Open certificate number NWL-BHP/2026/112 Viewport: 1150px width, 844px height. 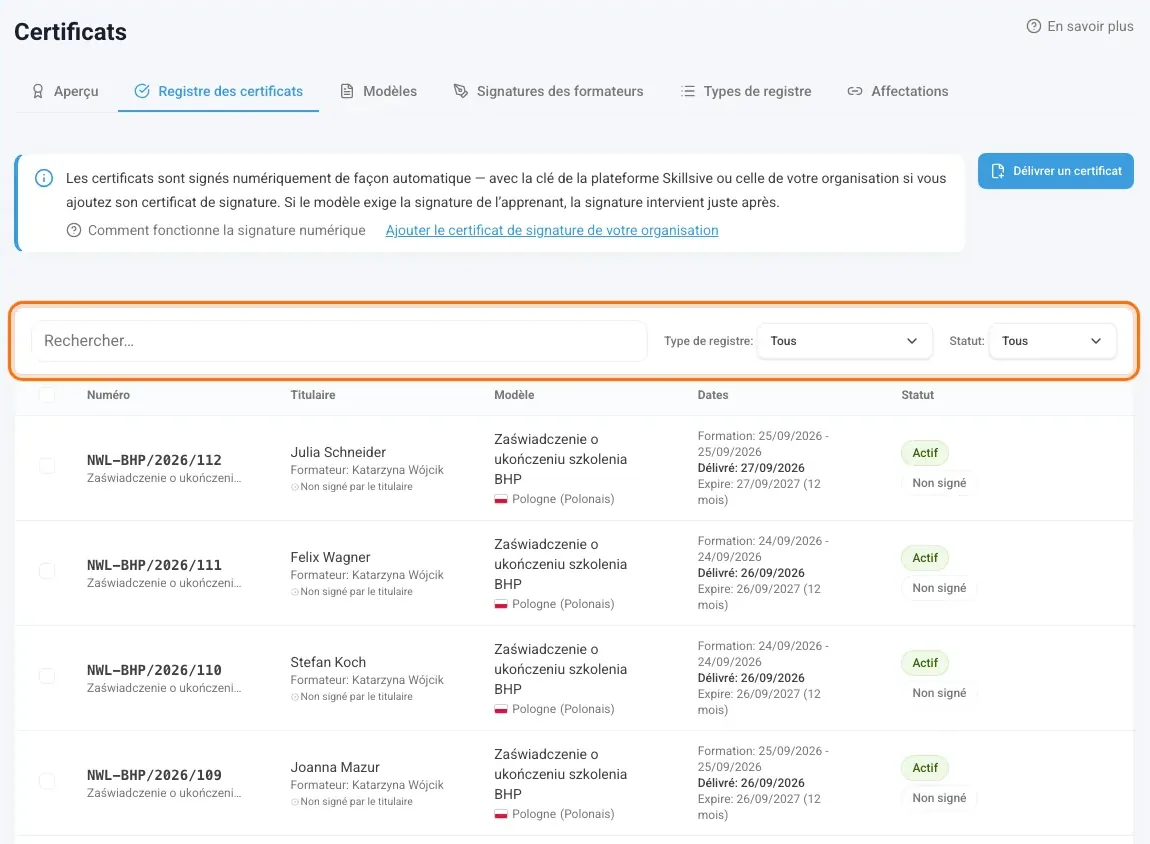click(x=154, y=460)
